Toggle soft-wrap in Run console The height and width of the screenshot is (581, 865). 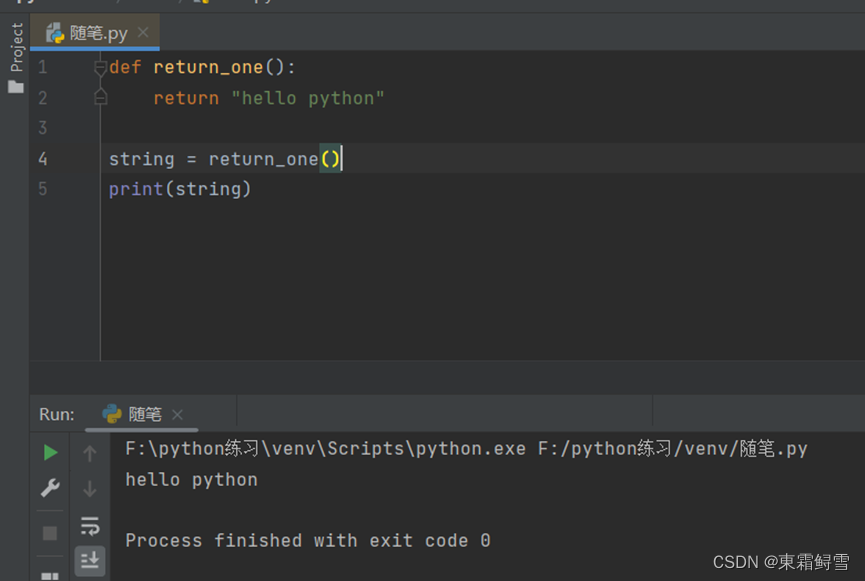[x=90, y=526]
